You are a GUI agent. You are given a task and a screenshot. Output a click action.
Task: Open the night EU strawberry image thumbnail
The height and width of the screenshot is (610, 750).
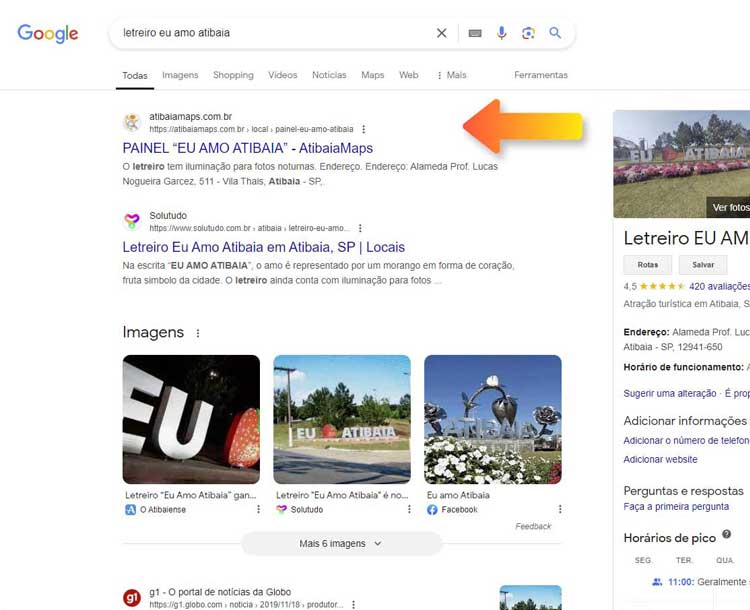[x=191, y=419]
